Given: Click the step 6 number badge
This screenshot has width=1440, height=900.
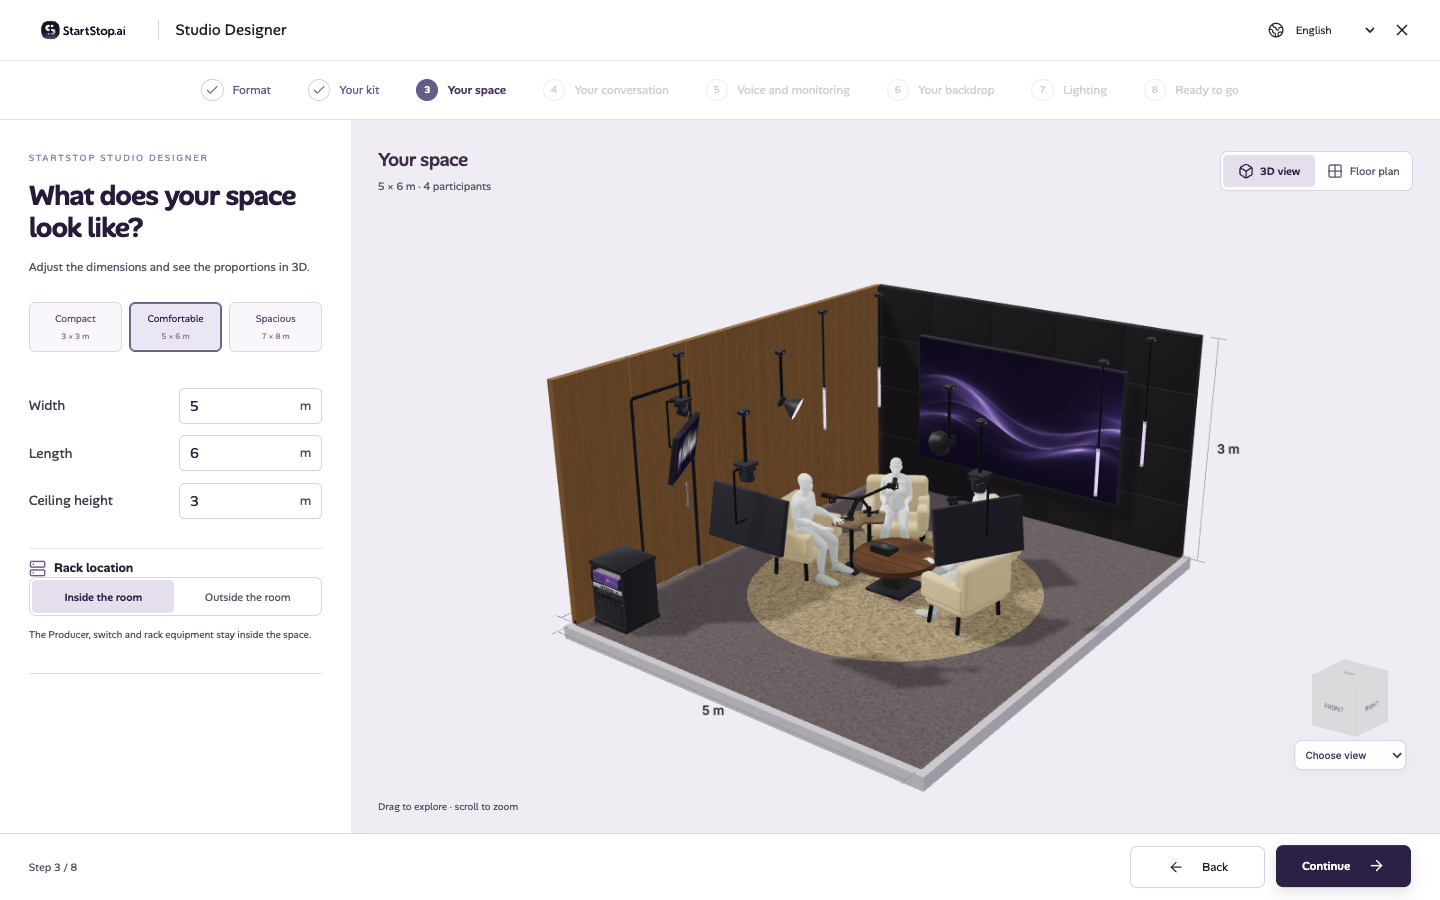Looking at the screenshot, I should pyautogui.click(x=898, y=90).
